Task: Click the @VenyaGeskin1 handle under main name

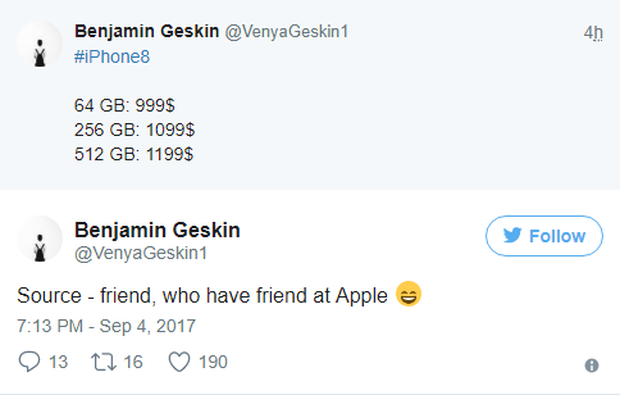Action: (141, 253)
